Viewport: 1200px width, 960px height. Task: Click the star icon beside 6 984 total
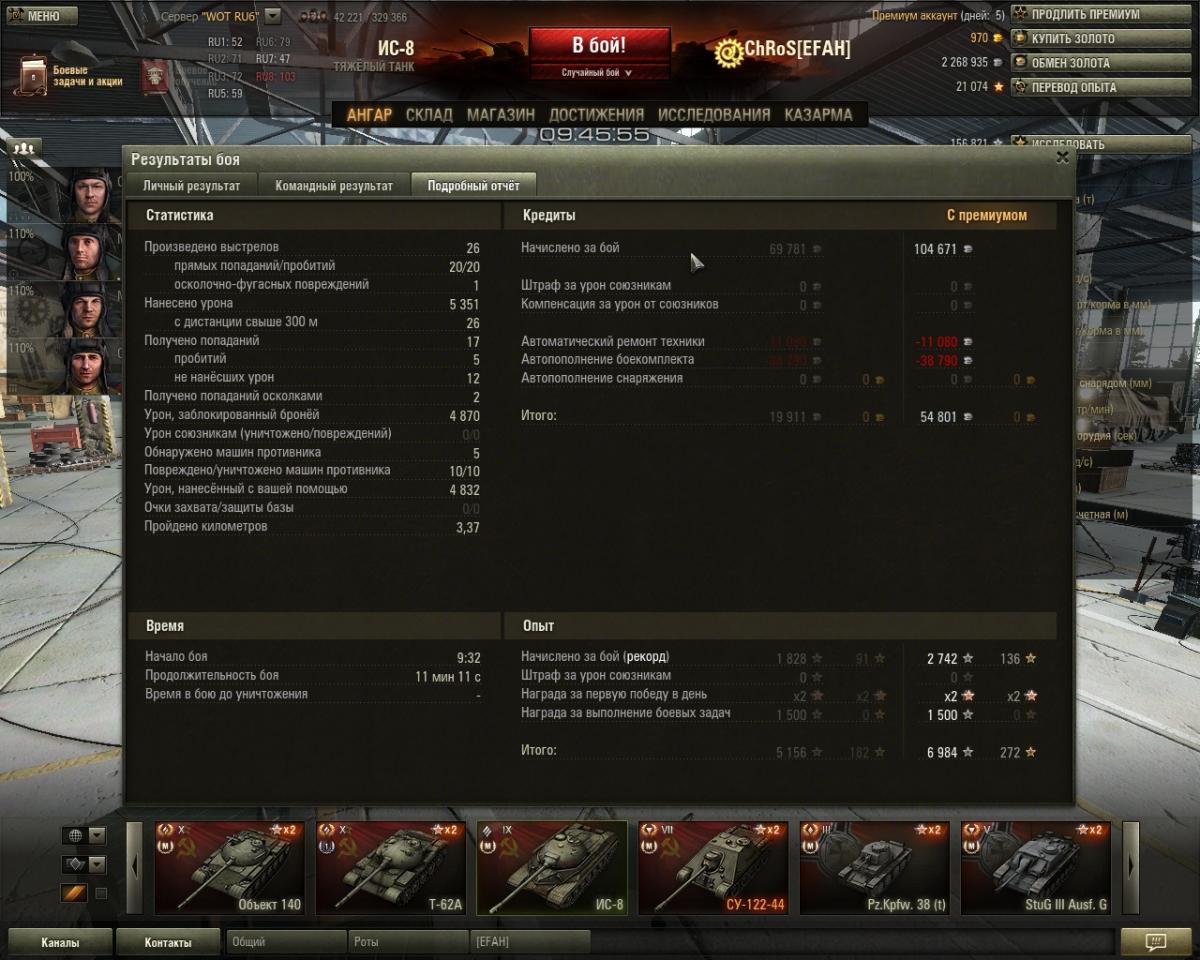967,752
